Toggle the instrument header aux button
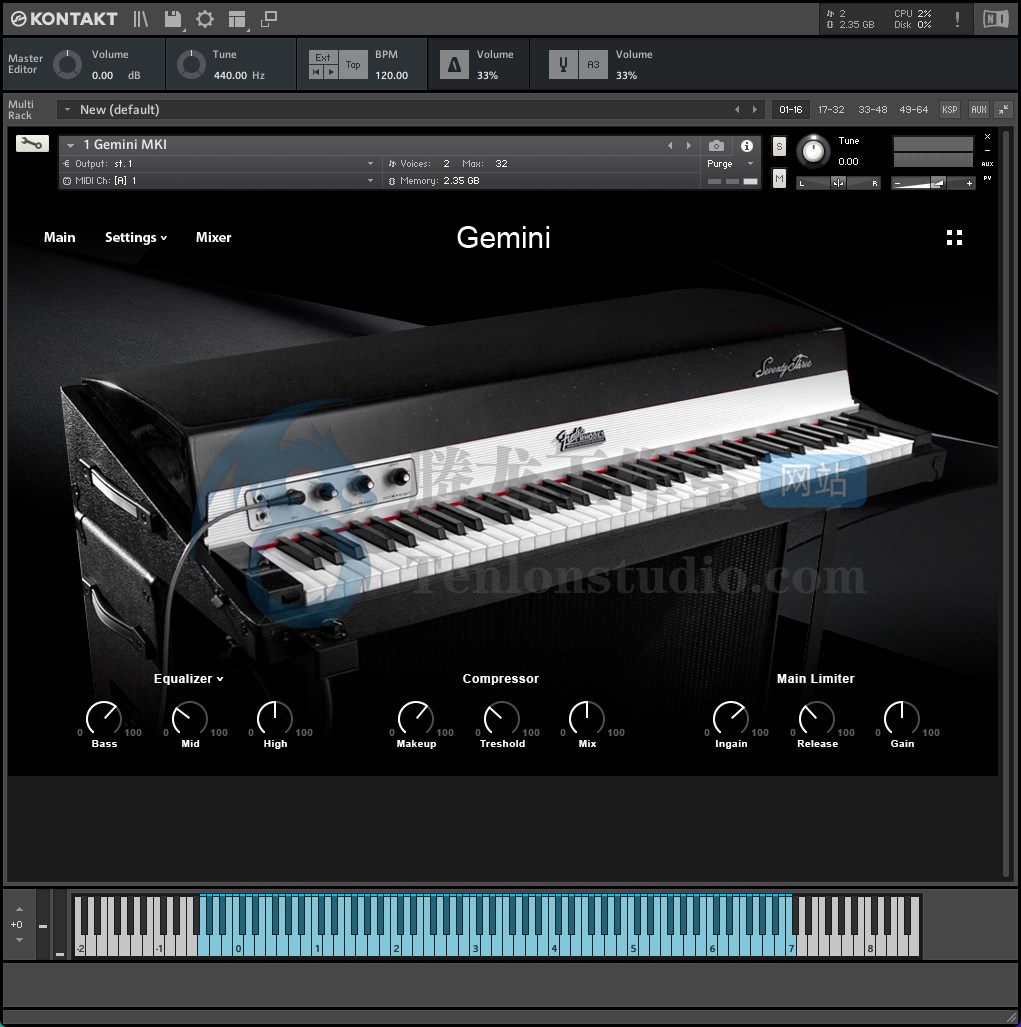The image size is (1021, 1027). pyautogui.click(x=987, y=164)
